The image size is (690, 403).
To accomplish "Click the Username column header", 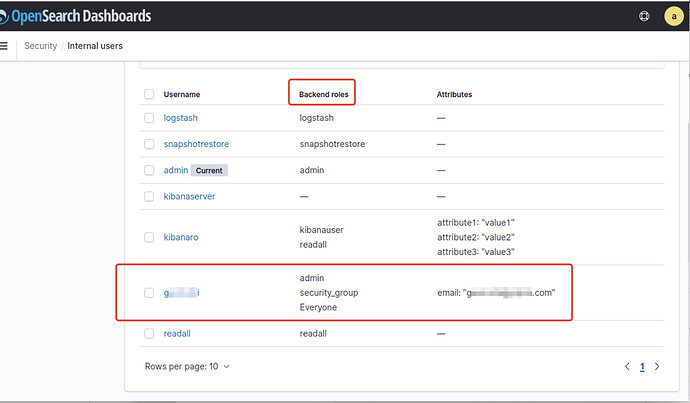I will point(182,94).
